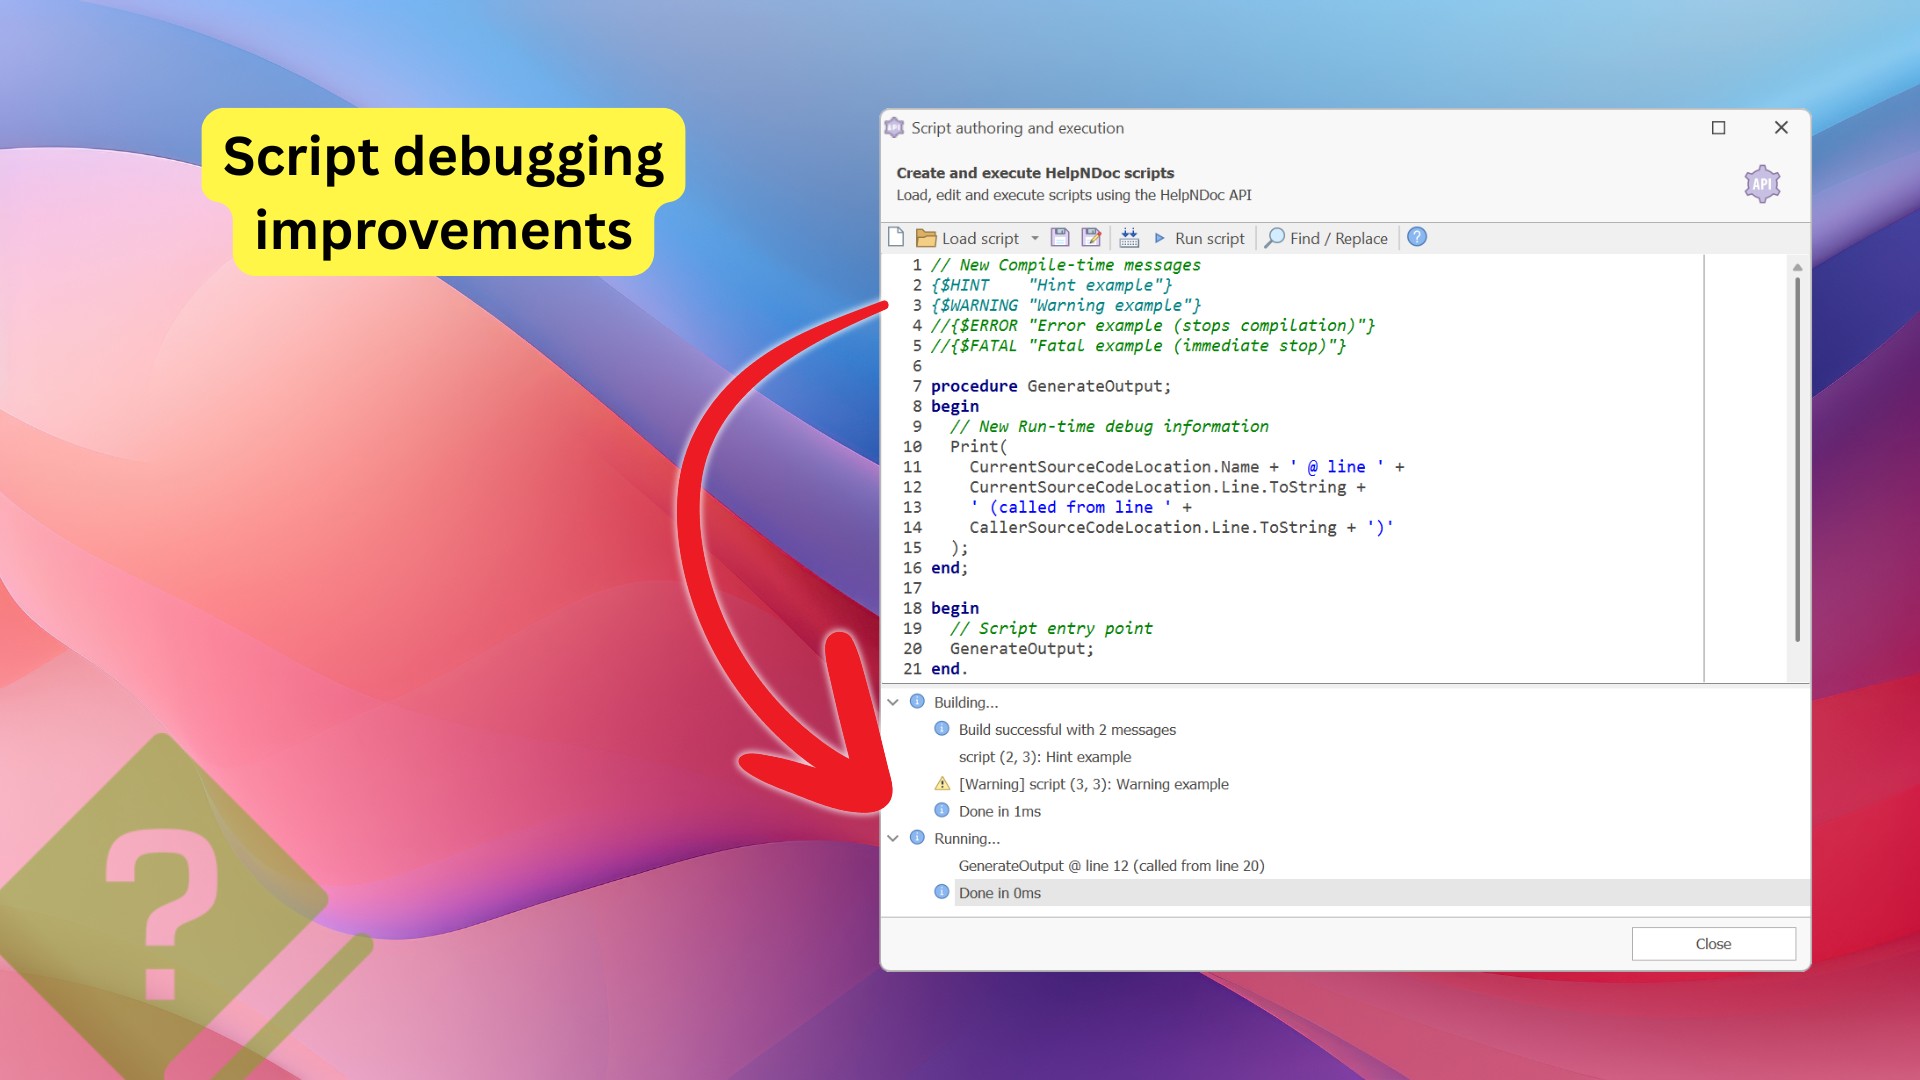Screen dimensions: 1920x1080
Task: Click the Close button
Action: coord(1713,943)
